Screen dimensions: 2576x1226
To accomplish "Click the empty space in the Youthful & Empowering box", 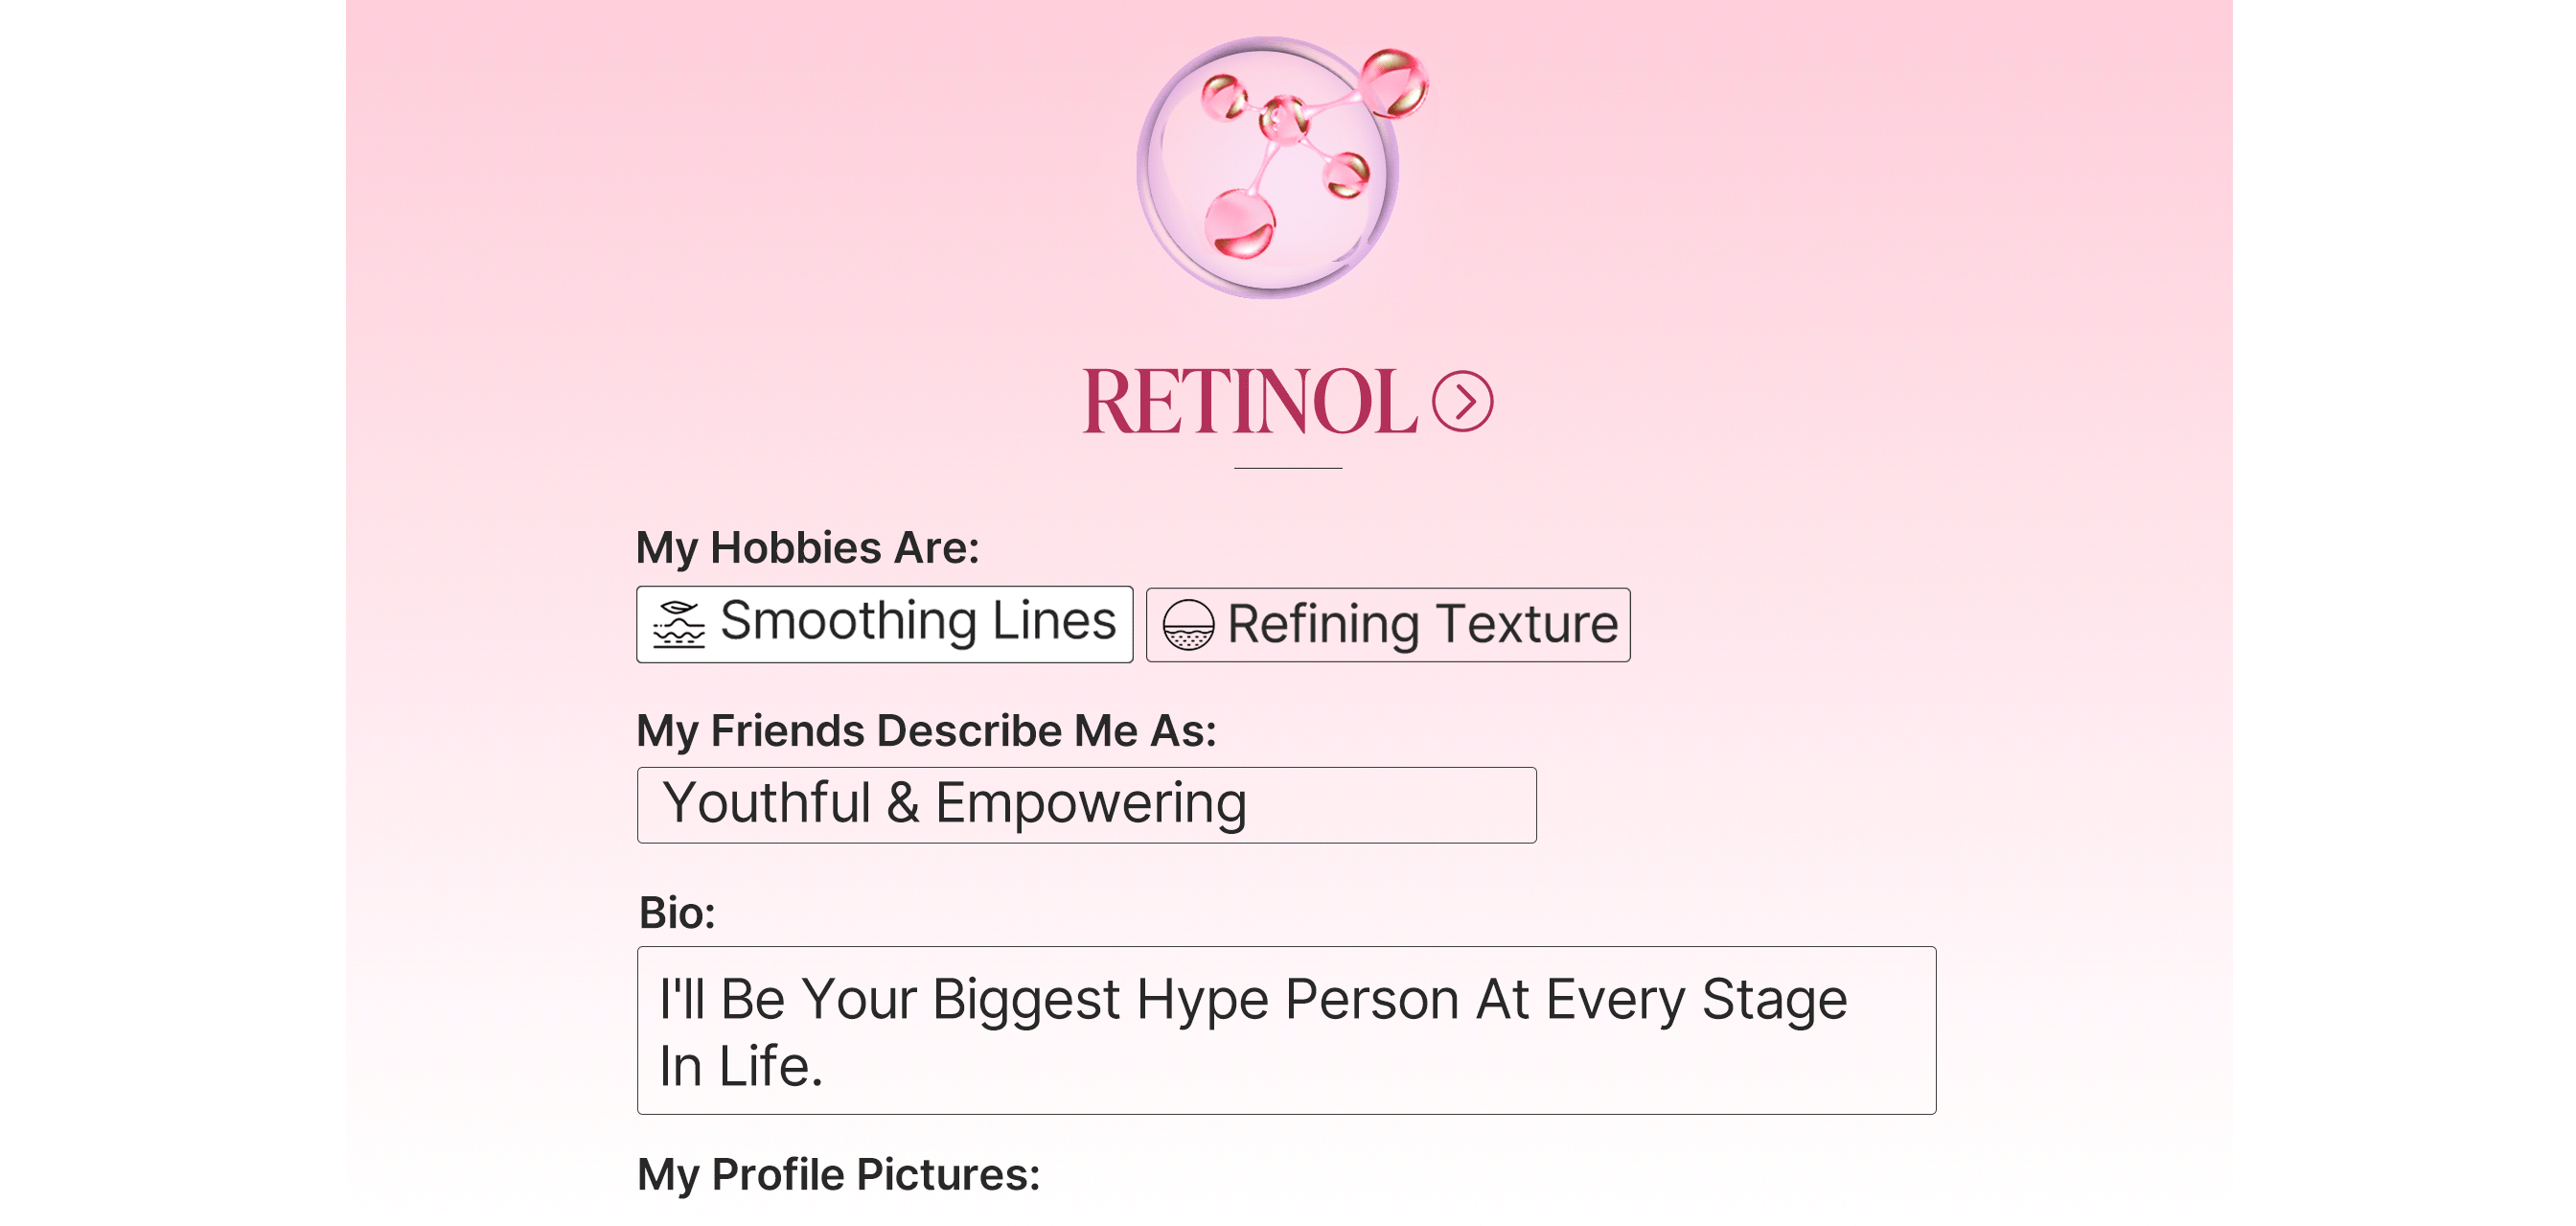I will (1400, 805).
